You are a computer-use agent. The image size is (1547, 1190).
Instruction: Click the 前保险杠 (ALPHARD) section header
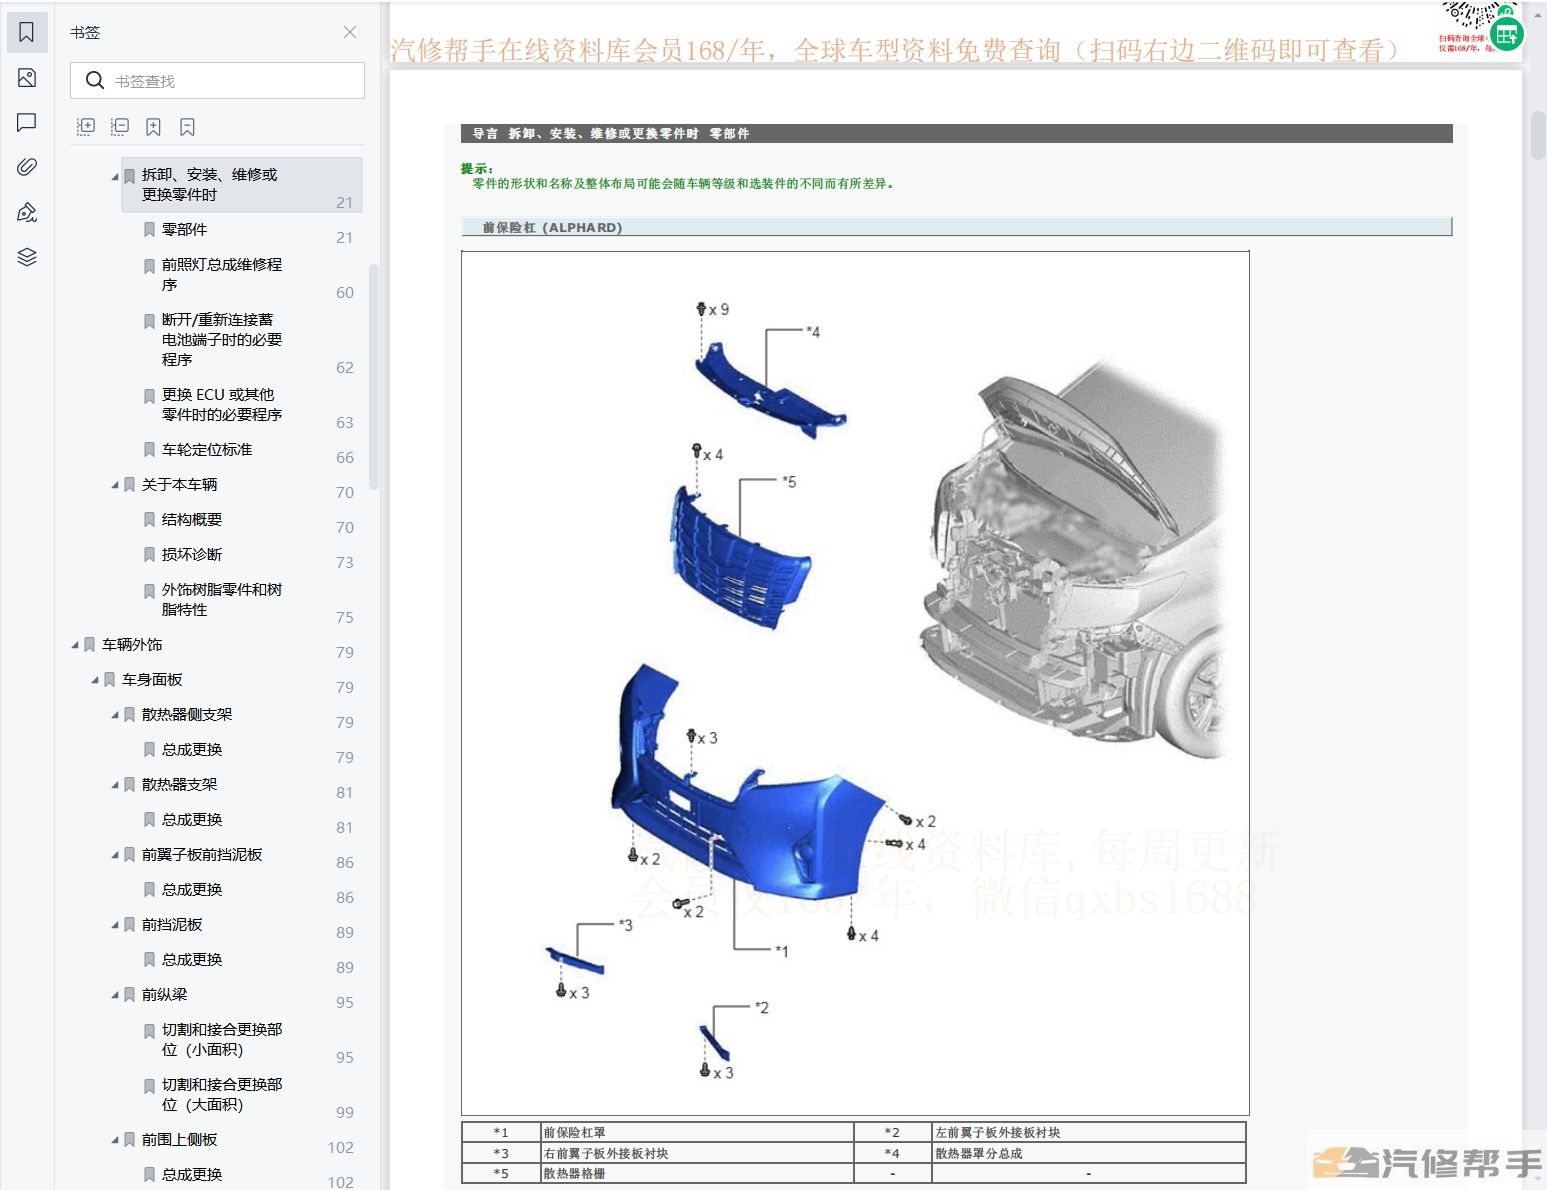click(x=956, y=227)
